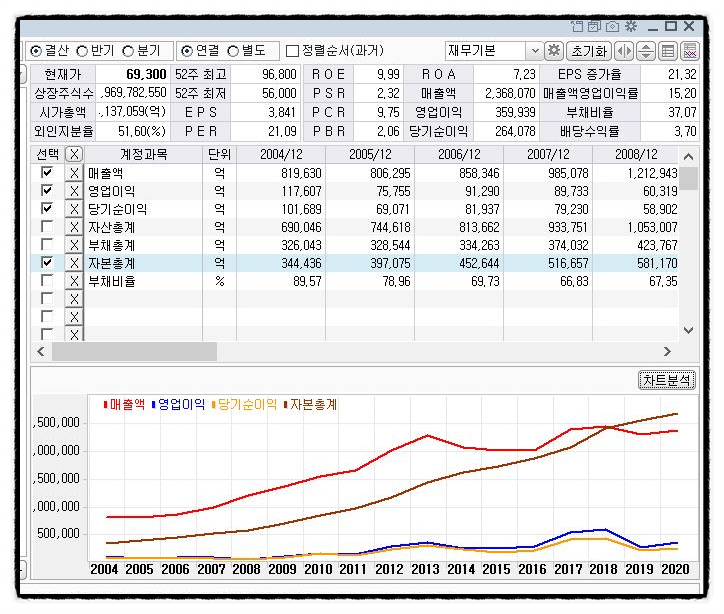Click the 초기화 reset button
The height and width of the screenshot is (614, 724).
(589, 51)
